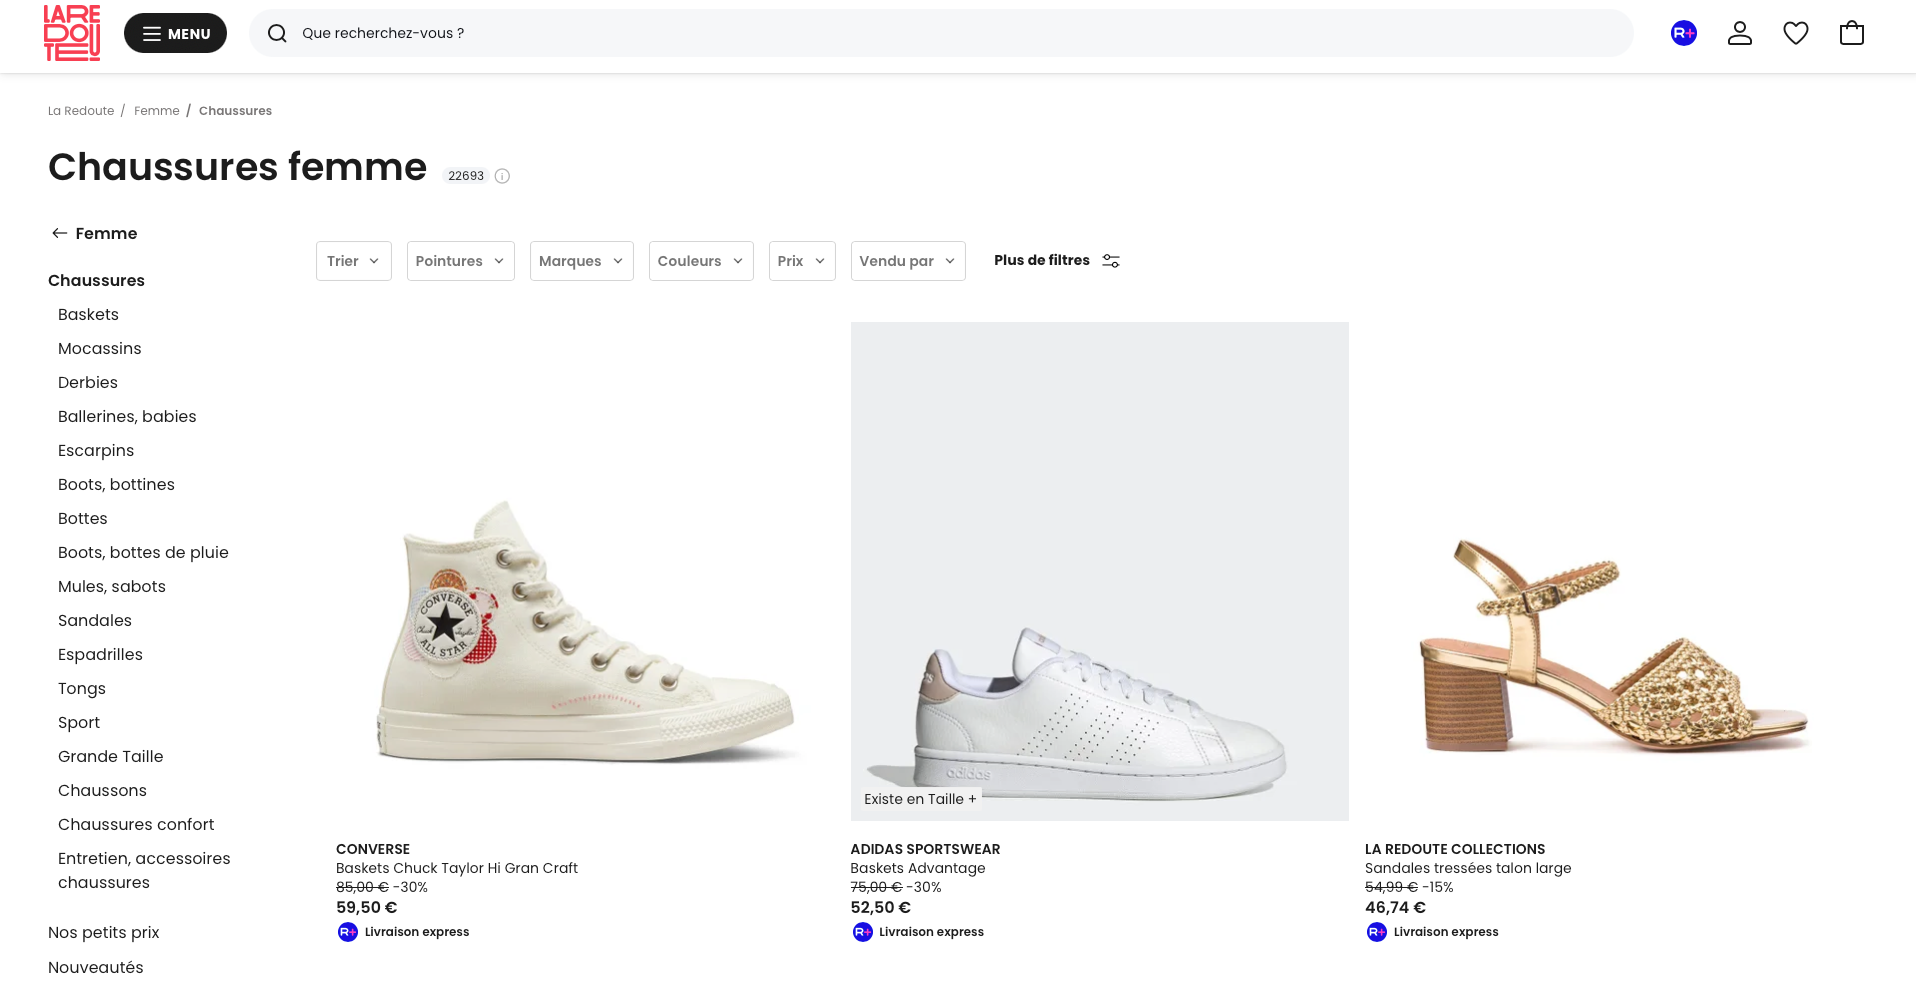Open the wishlist heart icon
This screenshot has width=1916, height=982.
(1796, 33)
